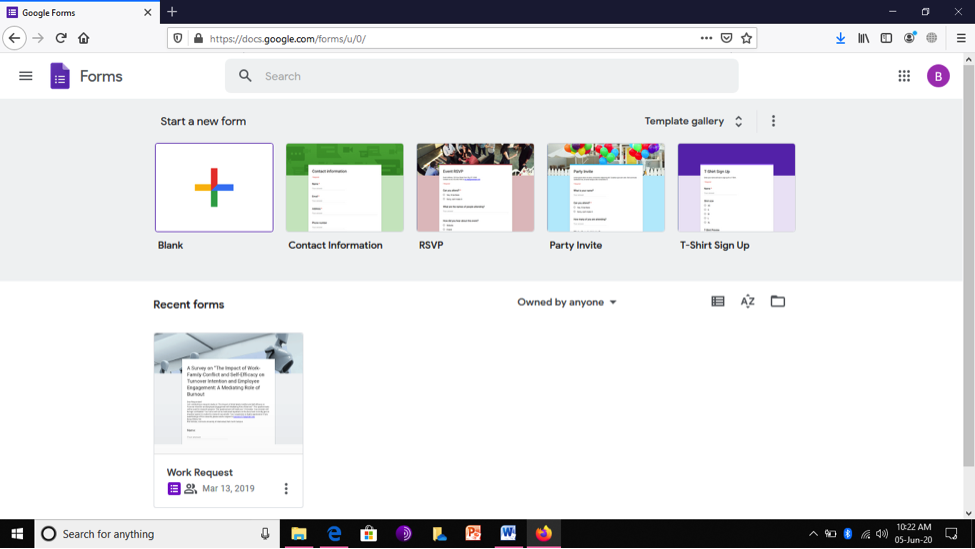This screenshot has width=975, height=549.
Task: Open the Google apps grid
Action: coord(904,76)
